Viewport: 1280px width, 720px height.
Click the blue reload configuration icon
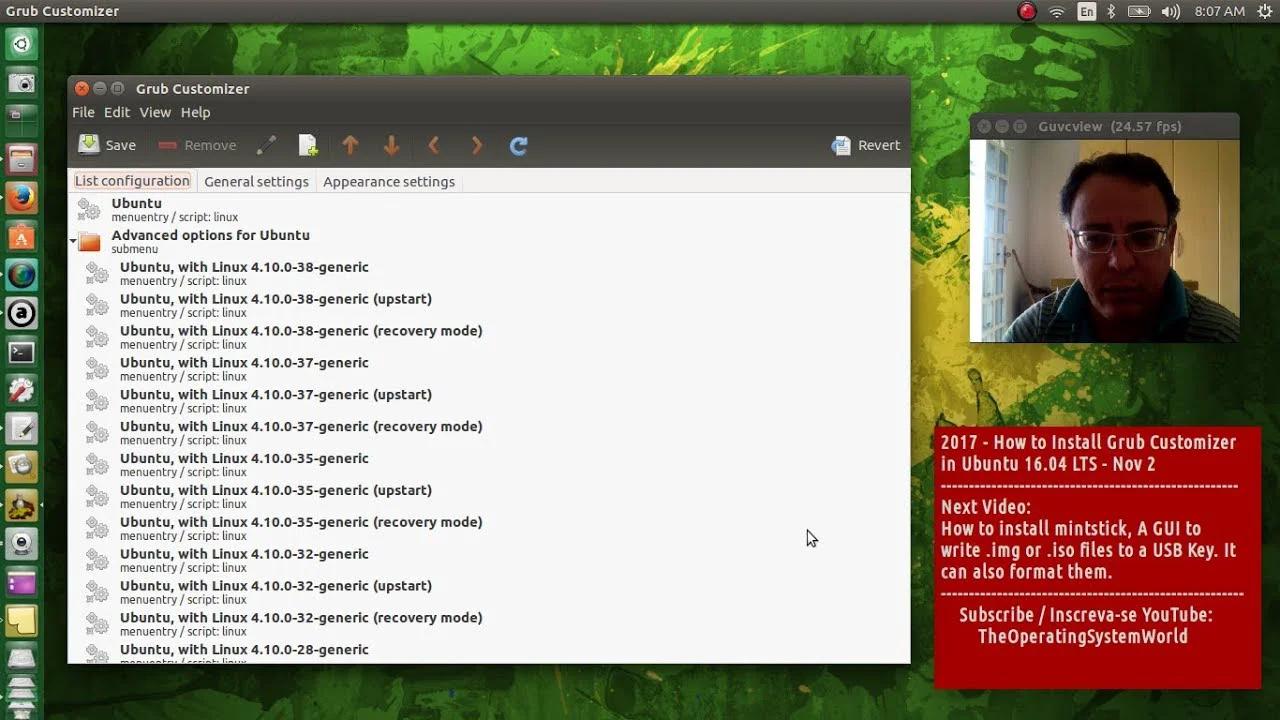[x=518, y=146]
